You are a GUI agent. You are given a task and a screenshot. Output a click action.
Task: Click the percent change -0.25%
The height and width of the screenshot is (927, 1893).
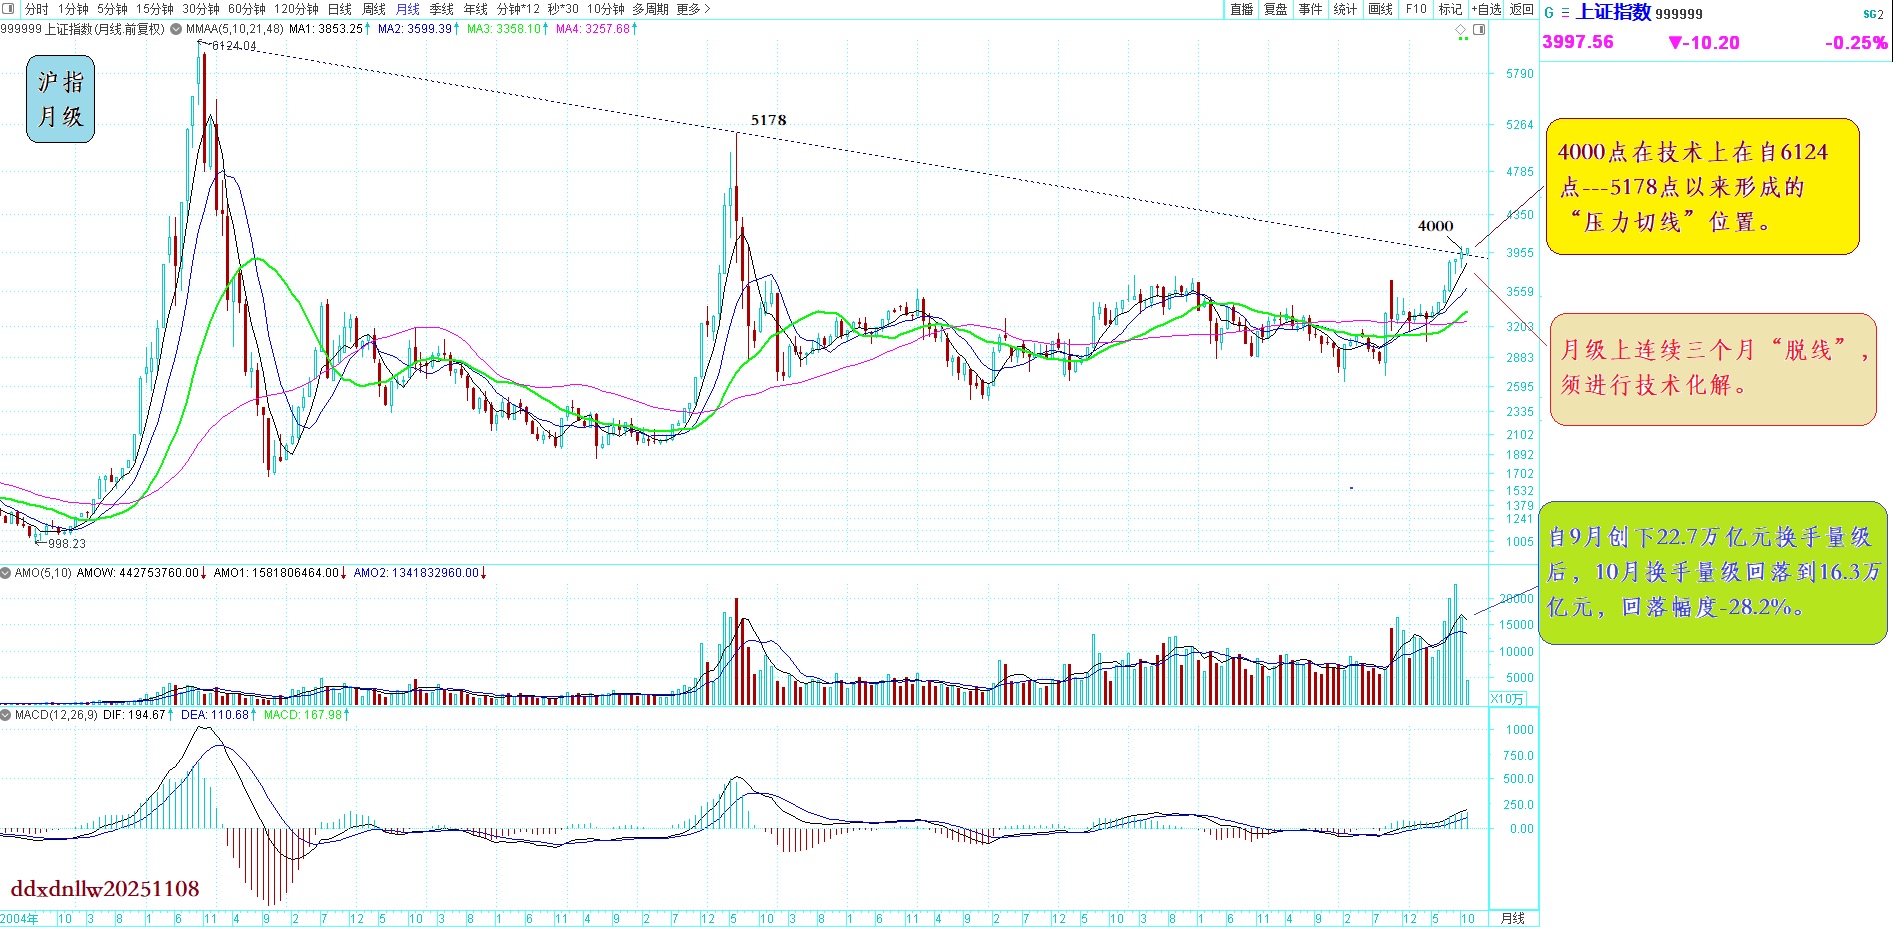(1856, 43)
